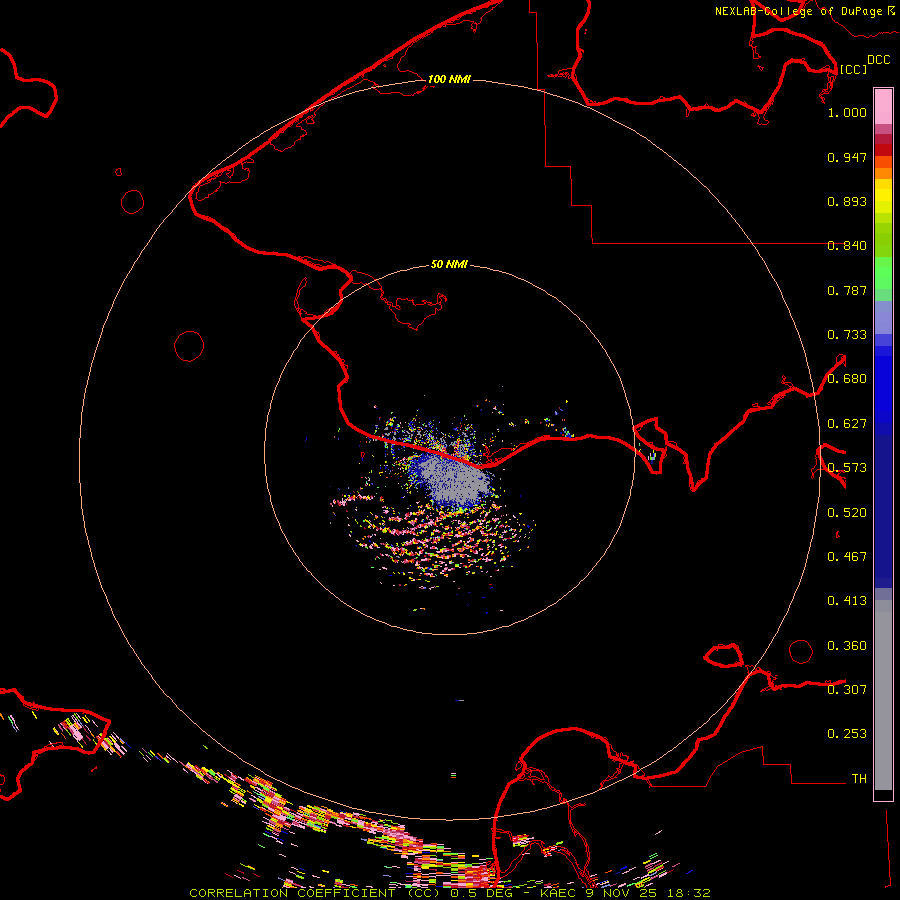Click the 0.573 color scale value

point(847,468)
